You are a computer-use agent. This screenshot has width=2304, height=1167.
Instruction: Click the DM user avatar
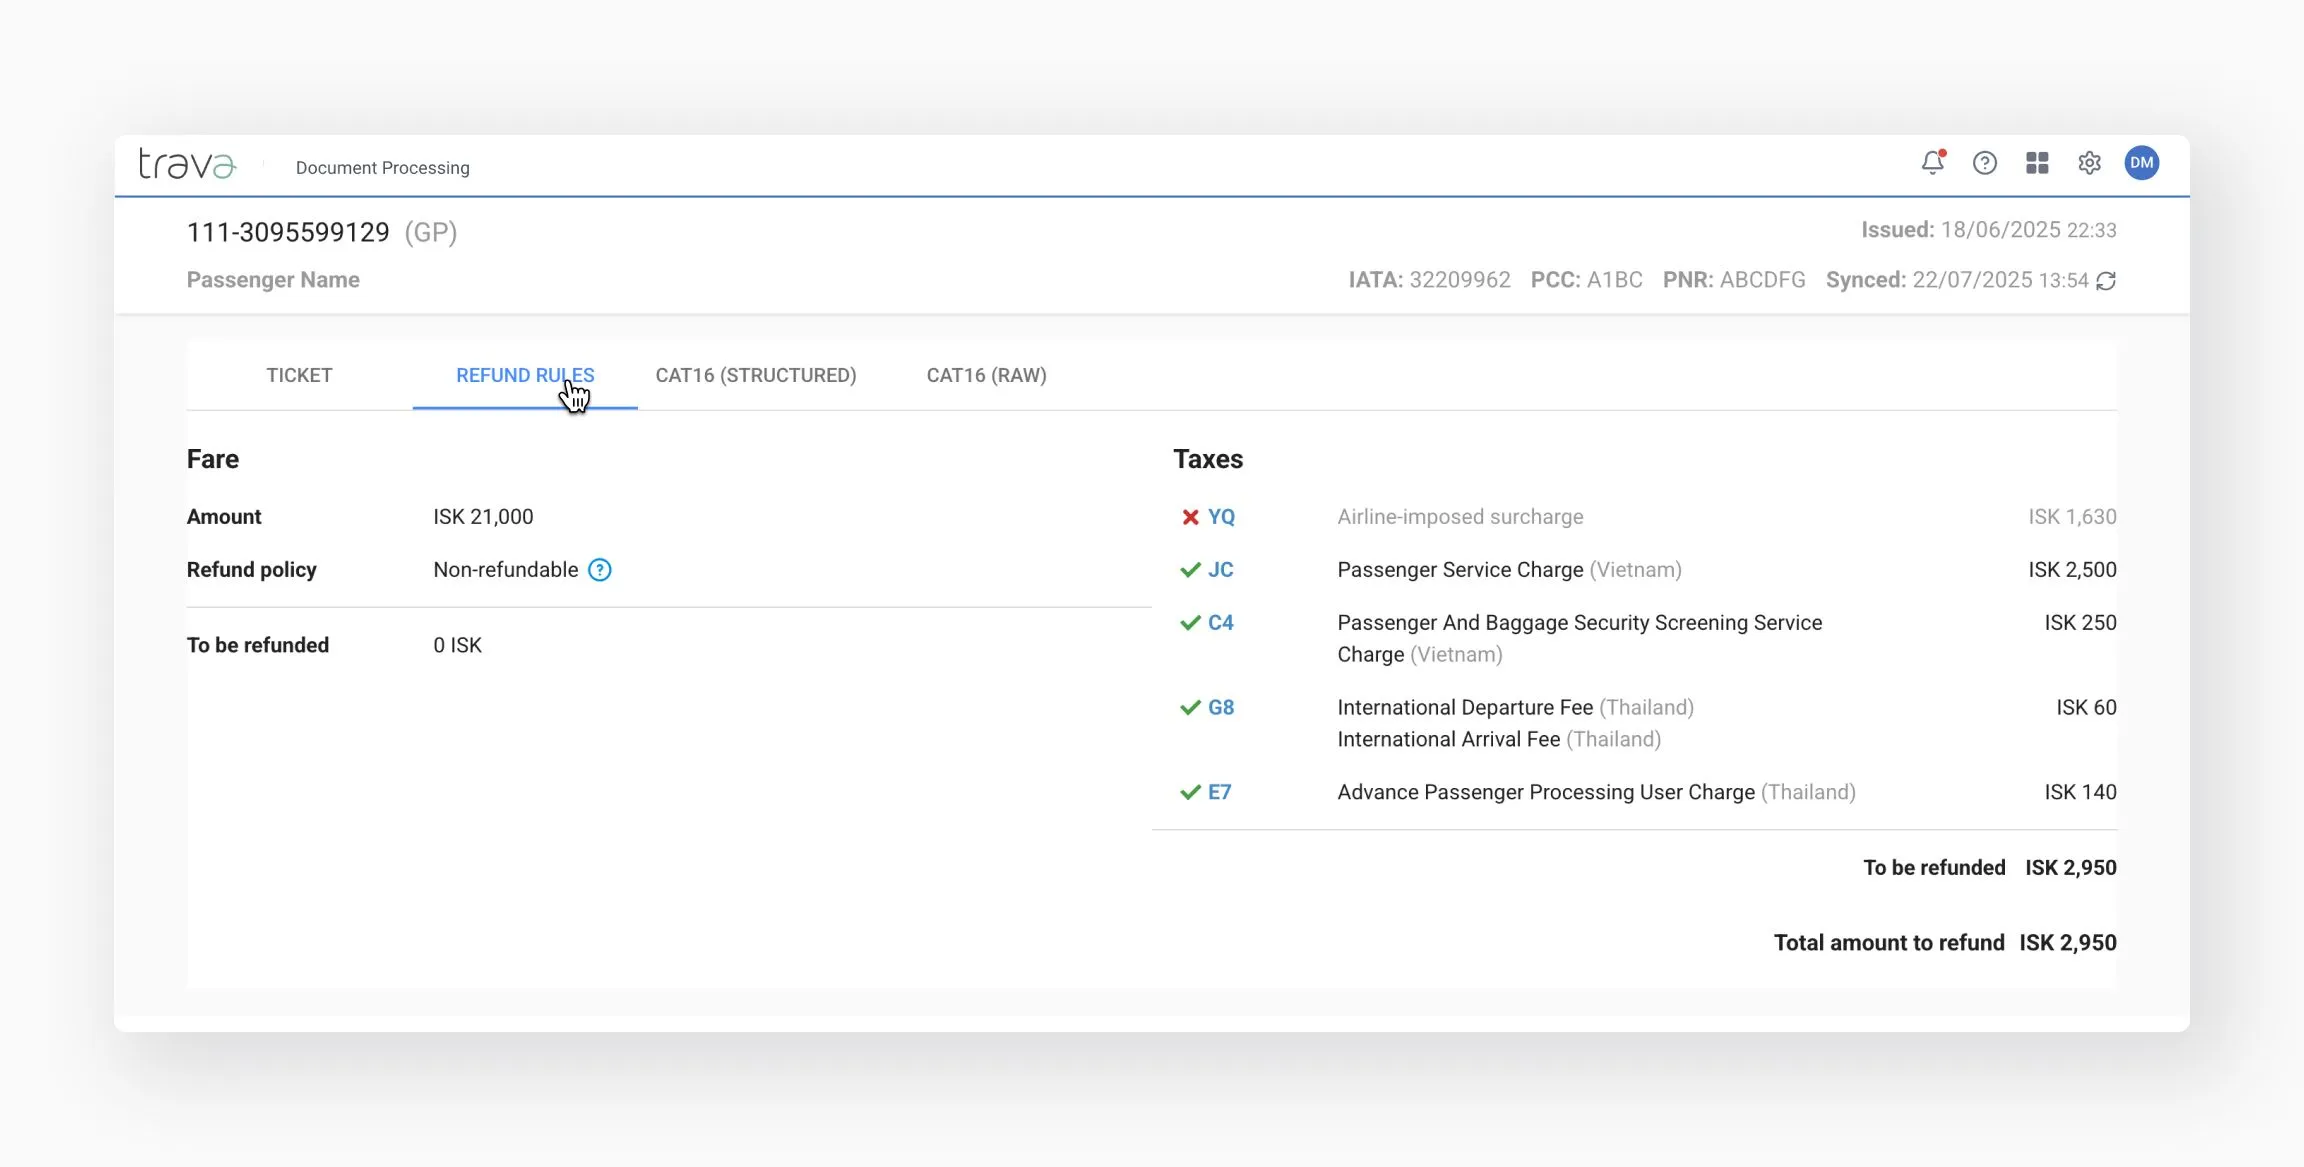[x=2141, y=163]
